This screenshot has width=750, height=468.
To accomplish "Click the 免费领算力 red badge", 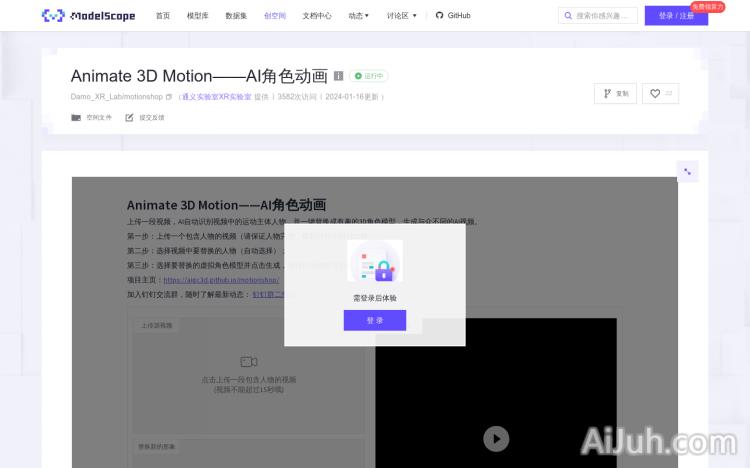I will click(x=707, y=7).
